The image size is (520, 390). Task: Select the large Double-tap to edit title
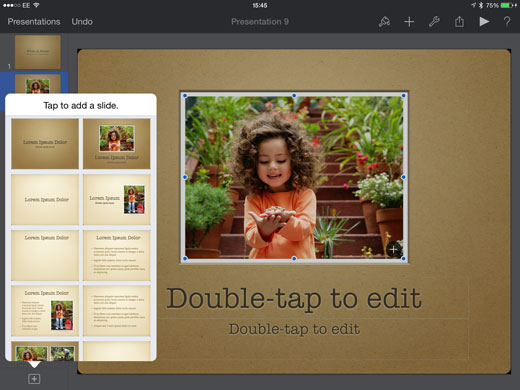[x=294, y=298]
